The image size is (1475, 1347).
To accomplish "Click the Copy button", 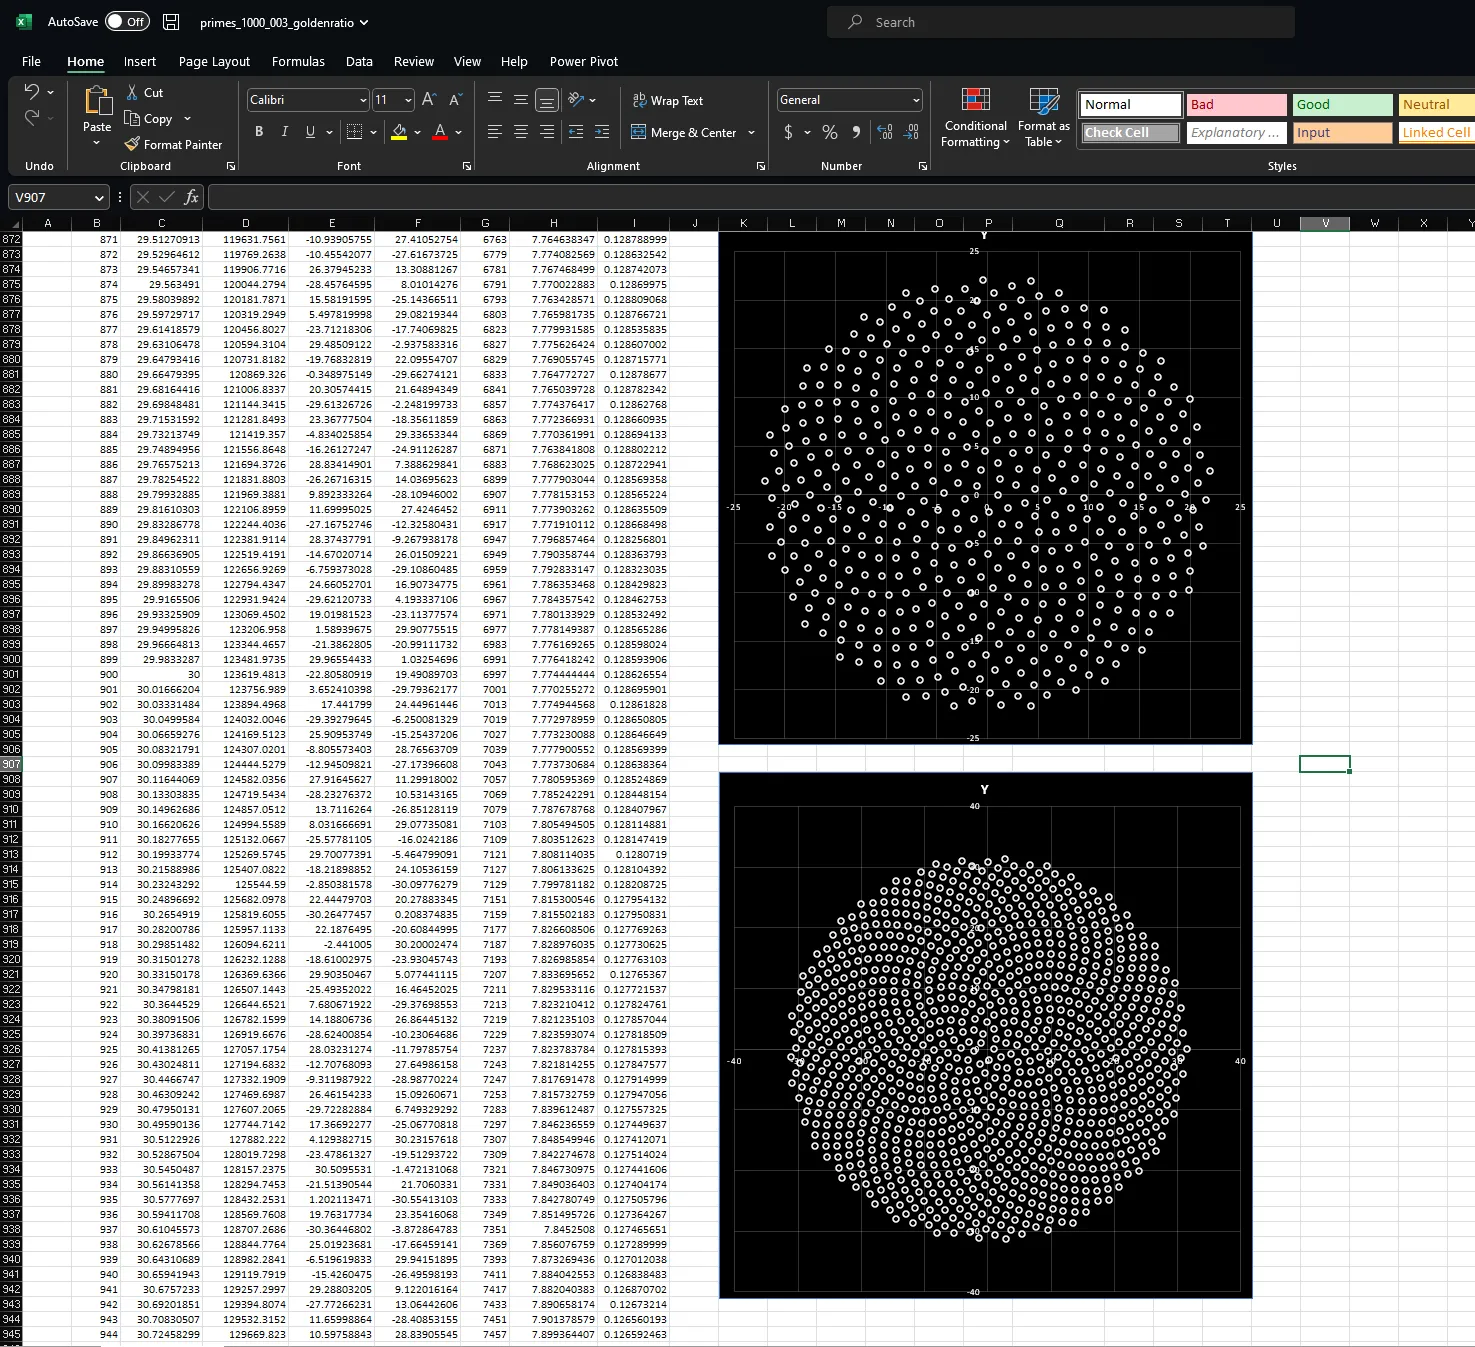I will point(148,118).
